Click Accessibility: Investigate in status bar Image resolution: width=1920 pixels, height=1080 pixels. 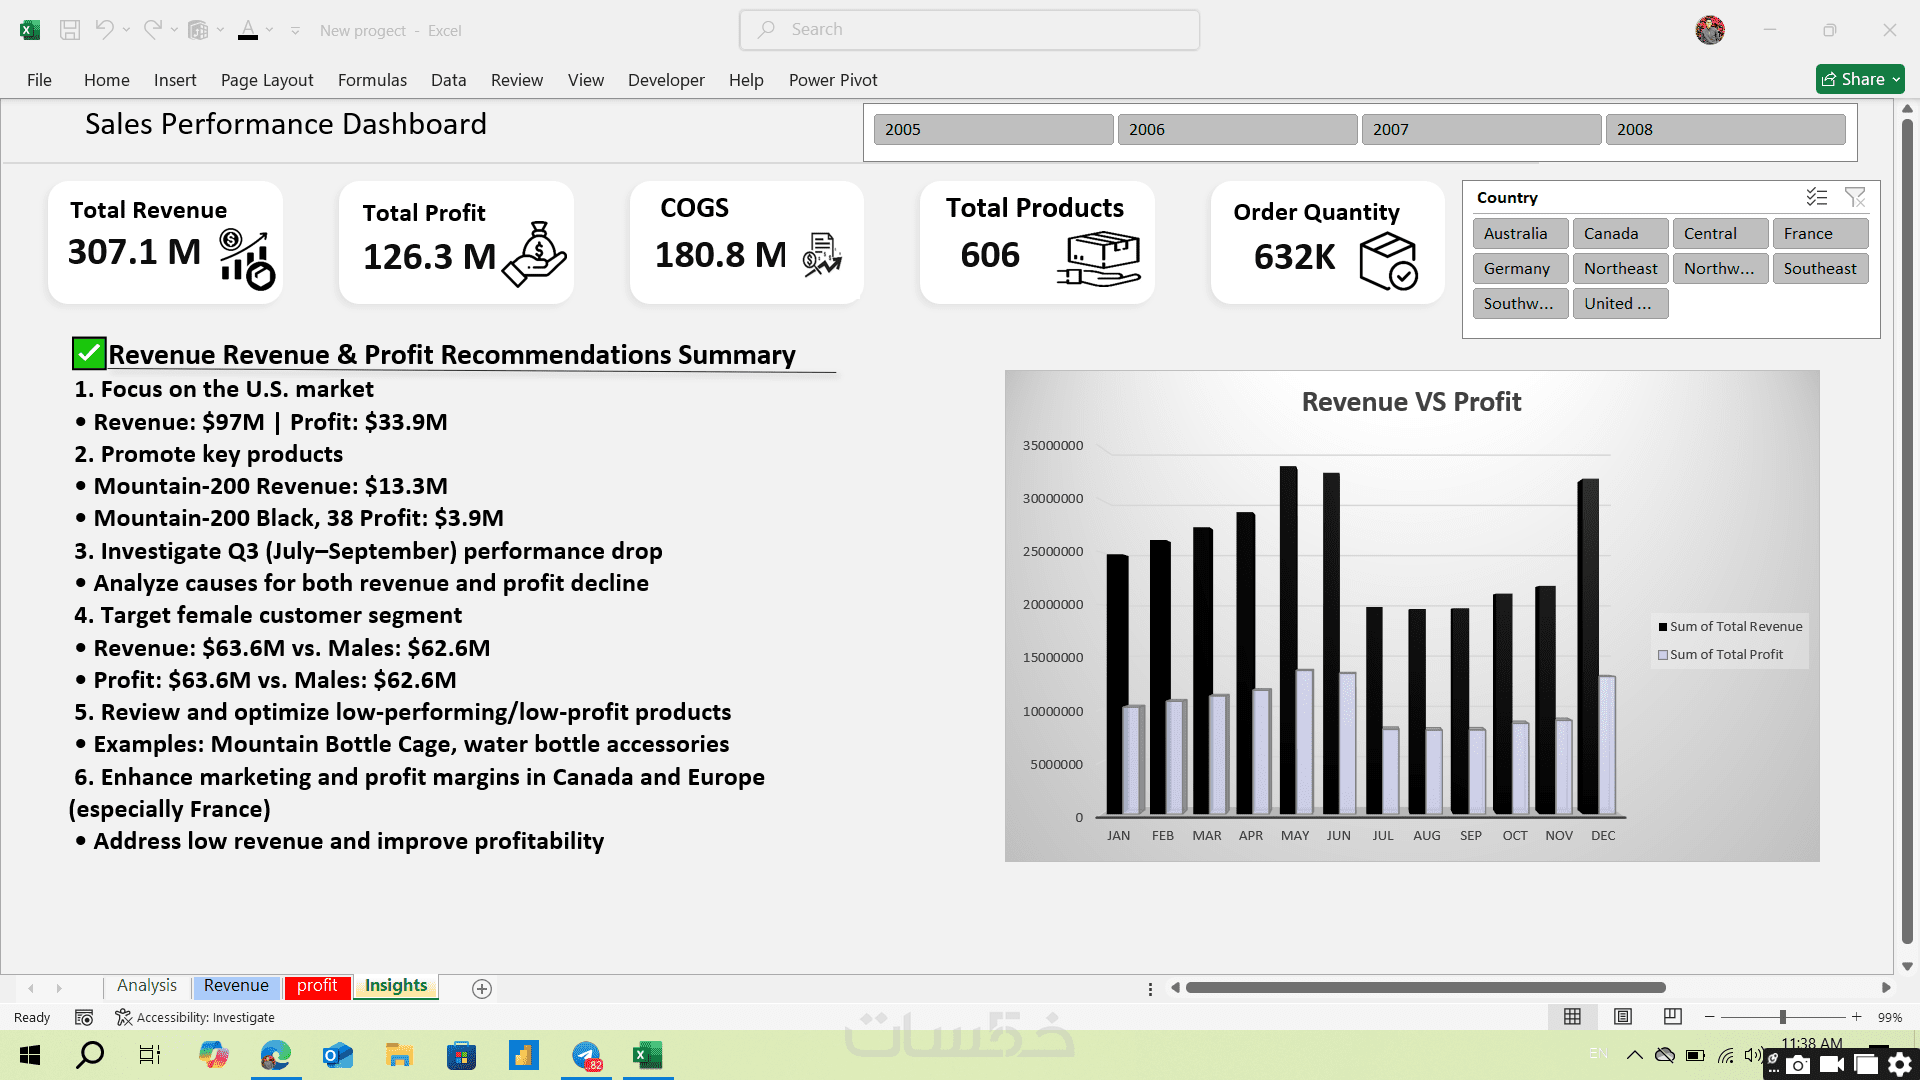pos(196,1018)
